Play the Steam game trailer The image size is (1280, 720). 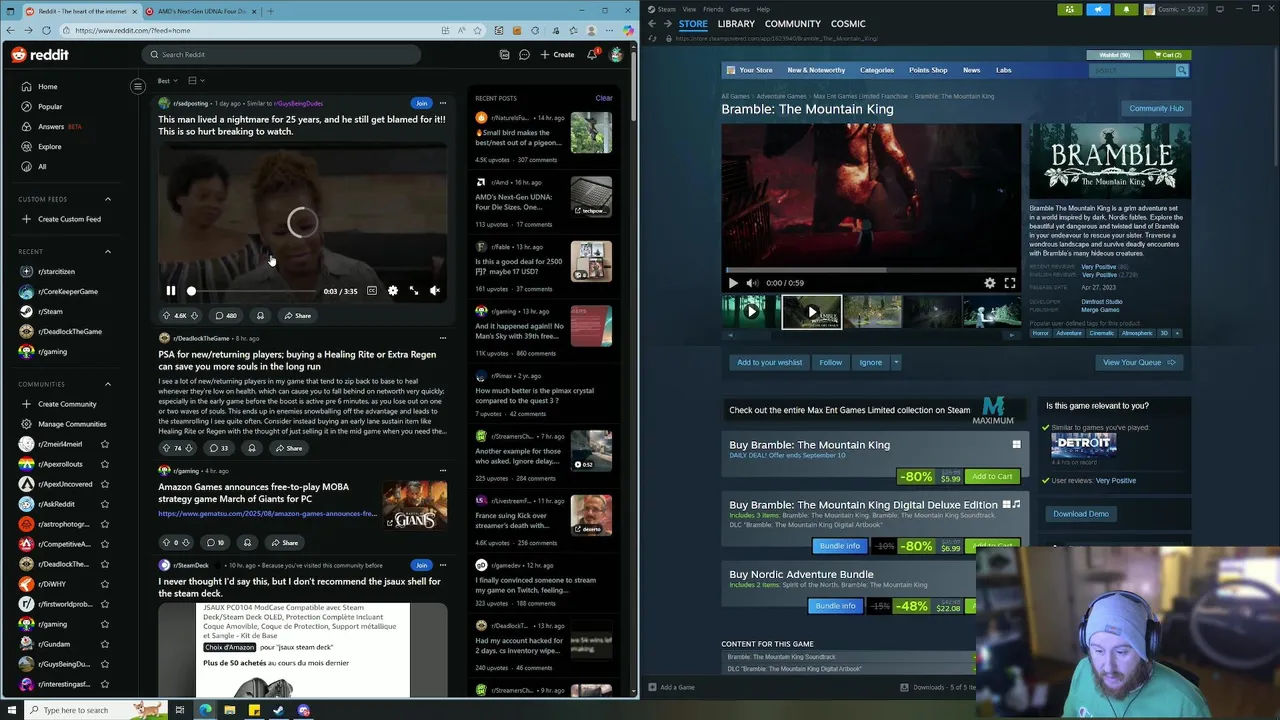tap(733, 283)
